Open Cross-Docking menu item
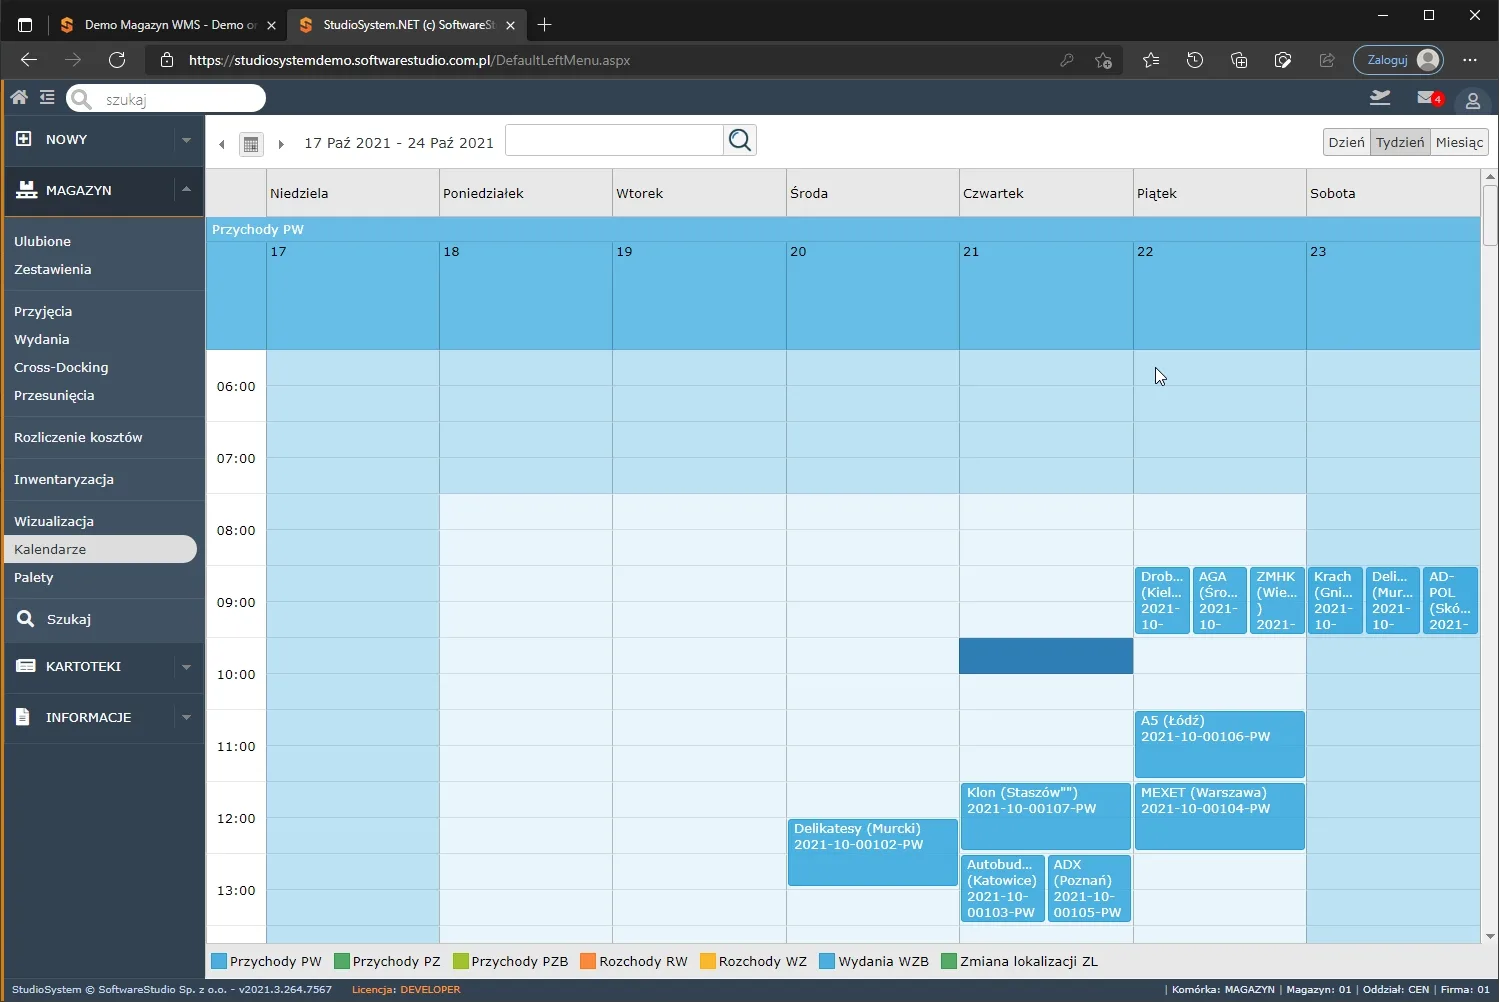Viewport: 1499px width, 1002px height. pyautogui.click(x=61, y=367)
